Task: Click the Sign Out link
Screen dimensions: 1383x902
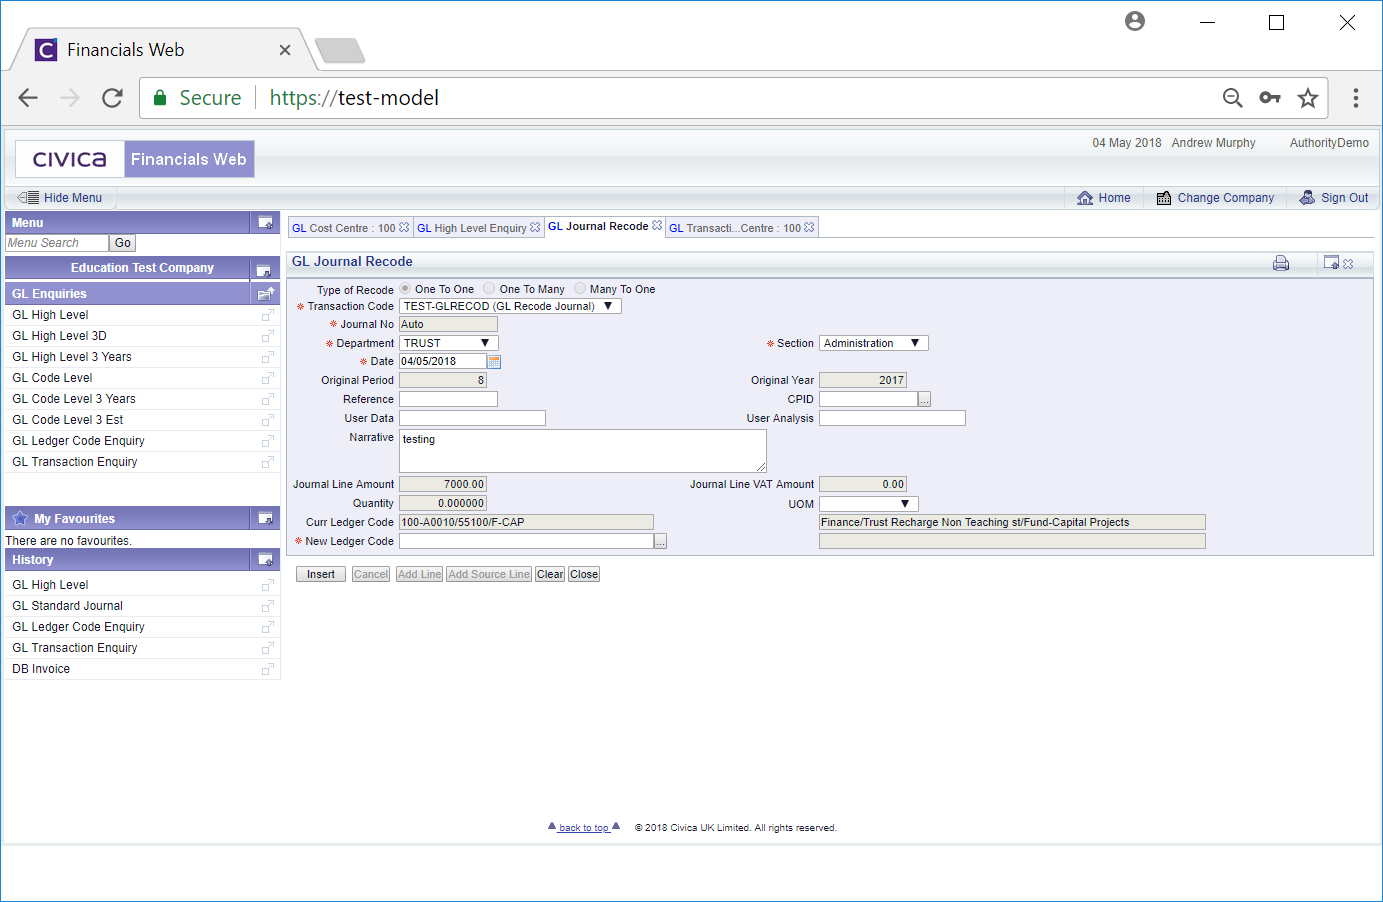Action: 1334,198
